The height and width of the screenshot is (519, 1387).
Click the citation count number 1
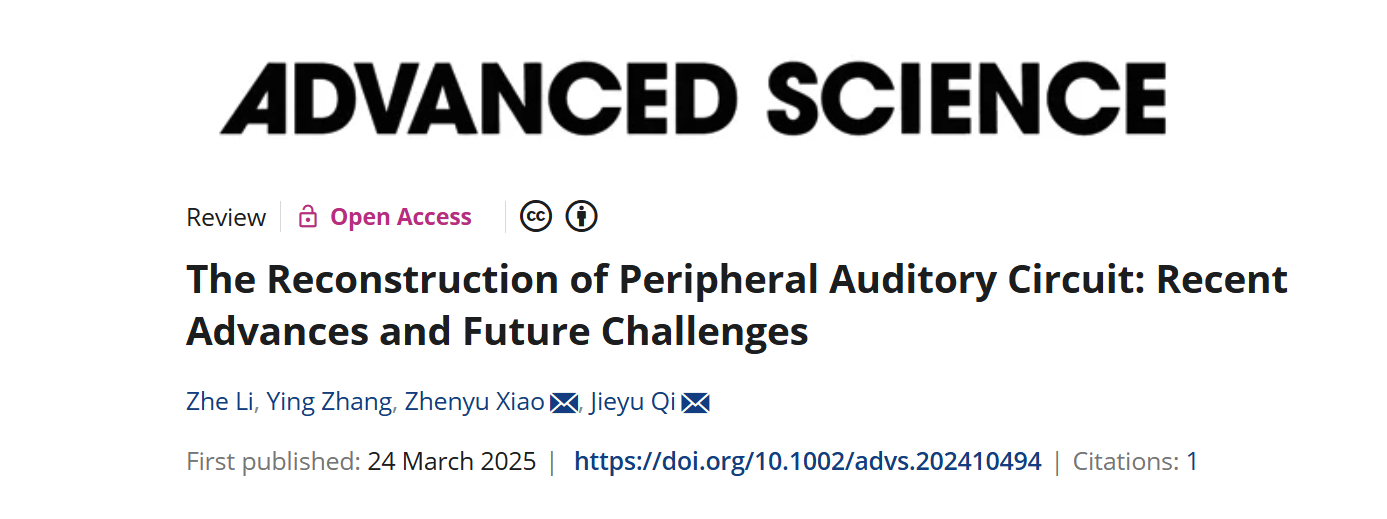1192,461
